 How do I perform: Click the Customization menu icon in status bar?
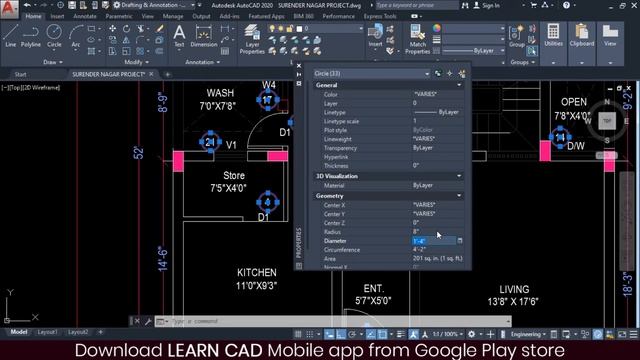click(x=633, y=334)
